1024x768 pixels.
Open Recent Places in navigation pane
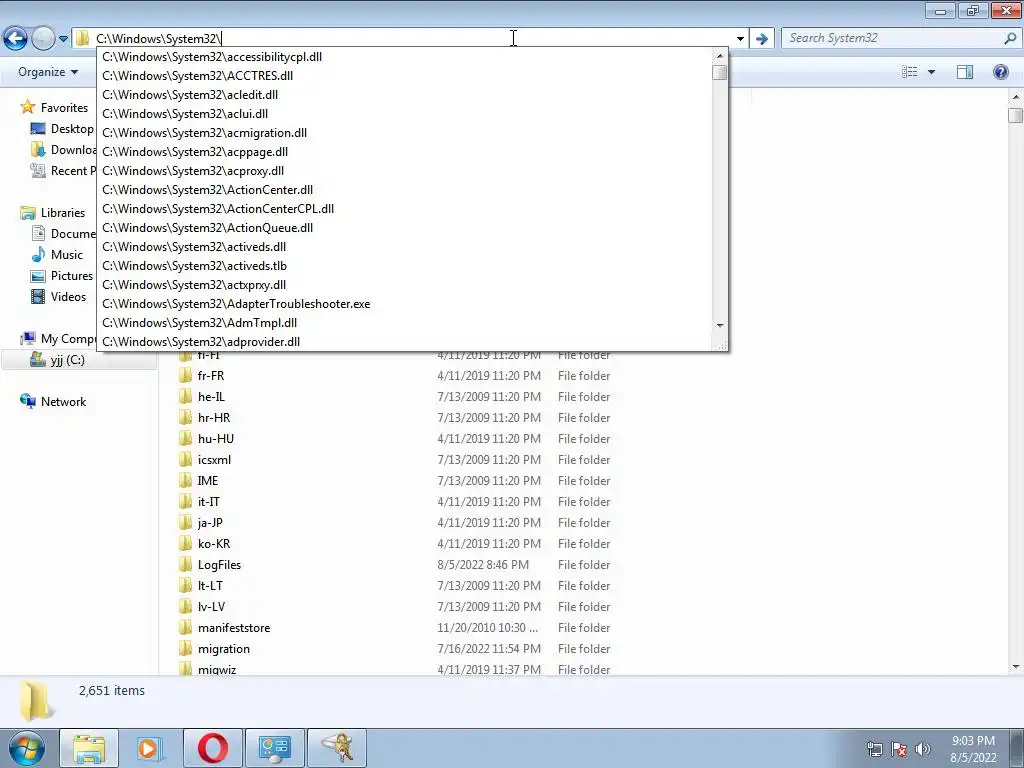pos(62,170)
